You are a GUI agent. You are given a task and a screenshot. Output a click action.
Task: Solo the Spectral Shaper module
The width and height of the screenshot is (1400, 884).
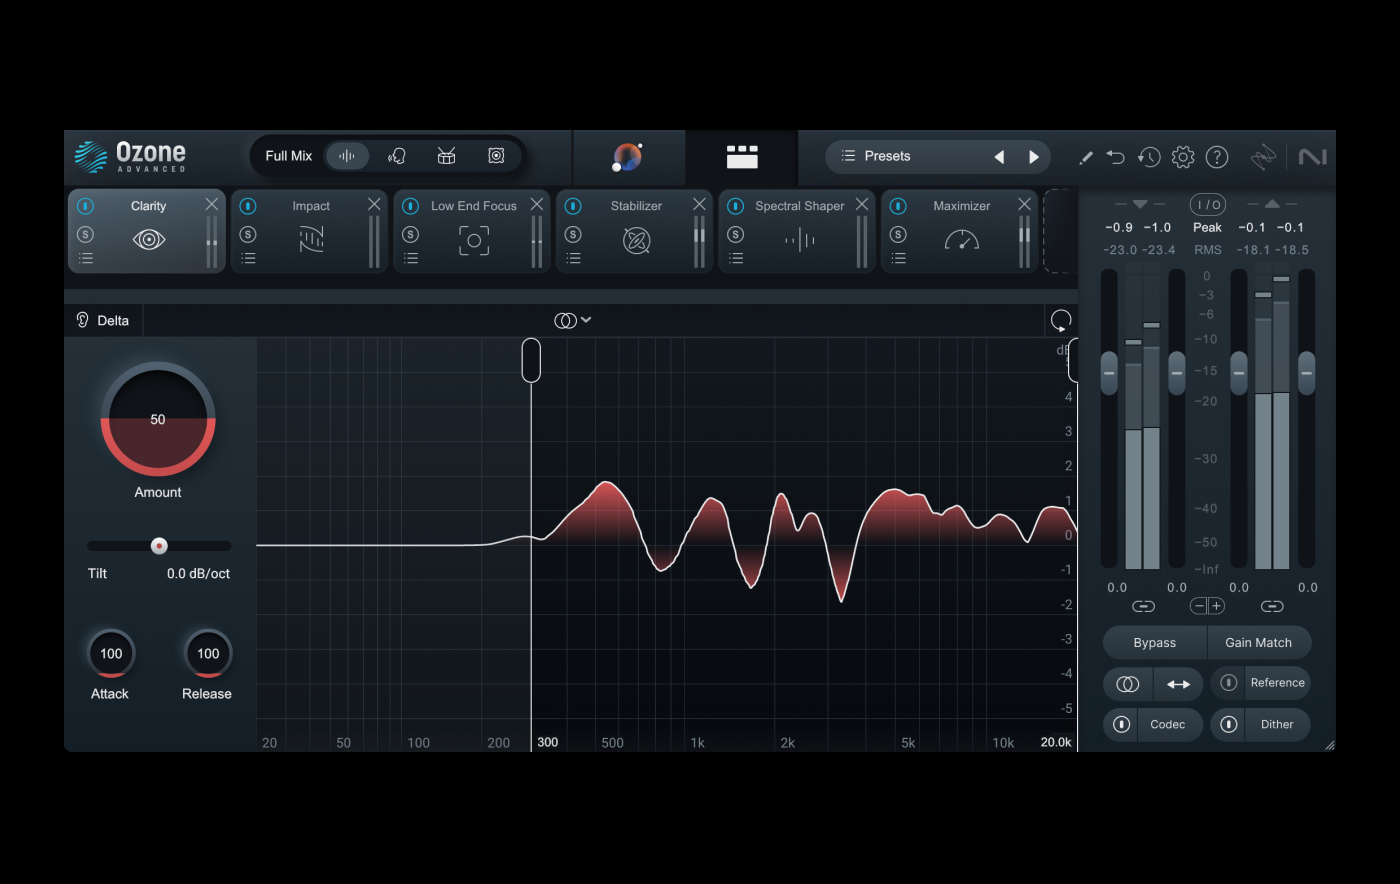(x=736, y=235)
